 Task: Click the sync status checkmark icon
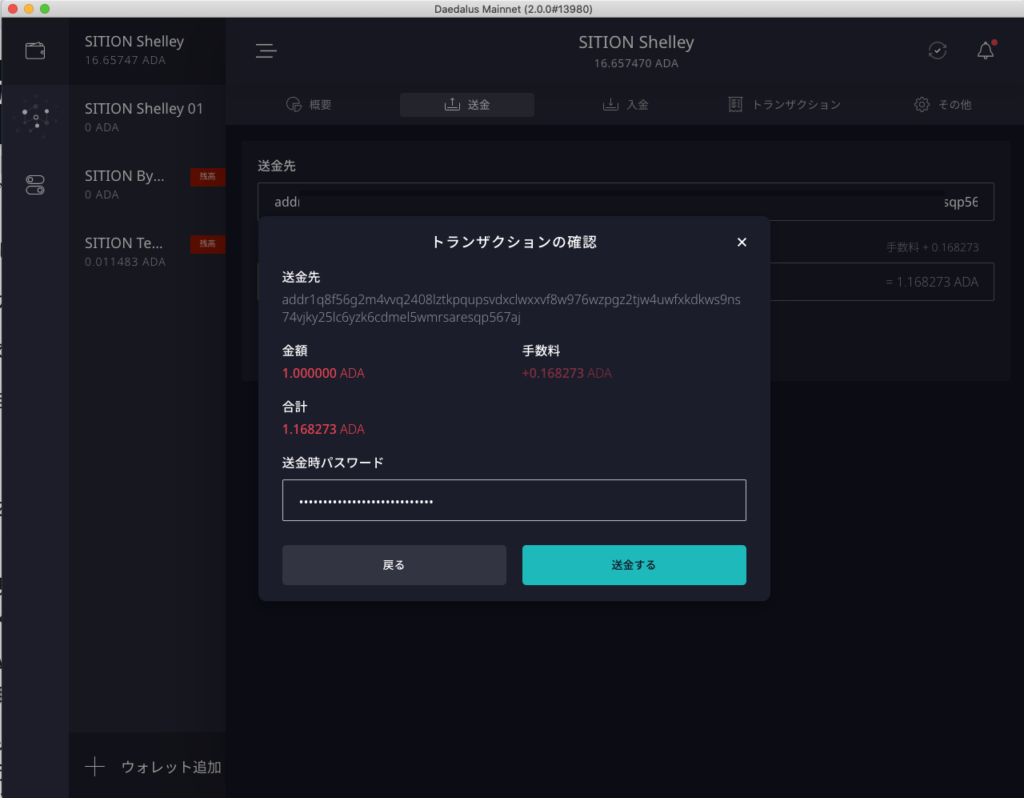tap(937, 51)
